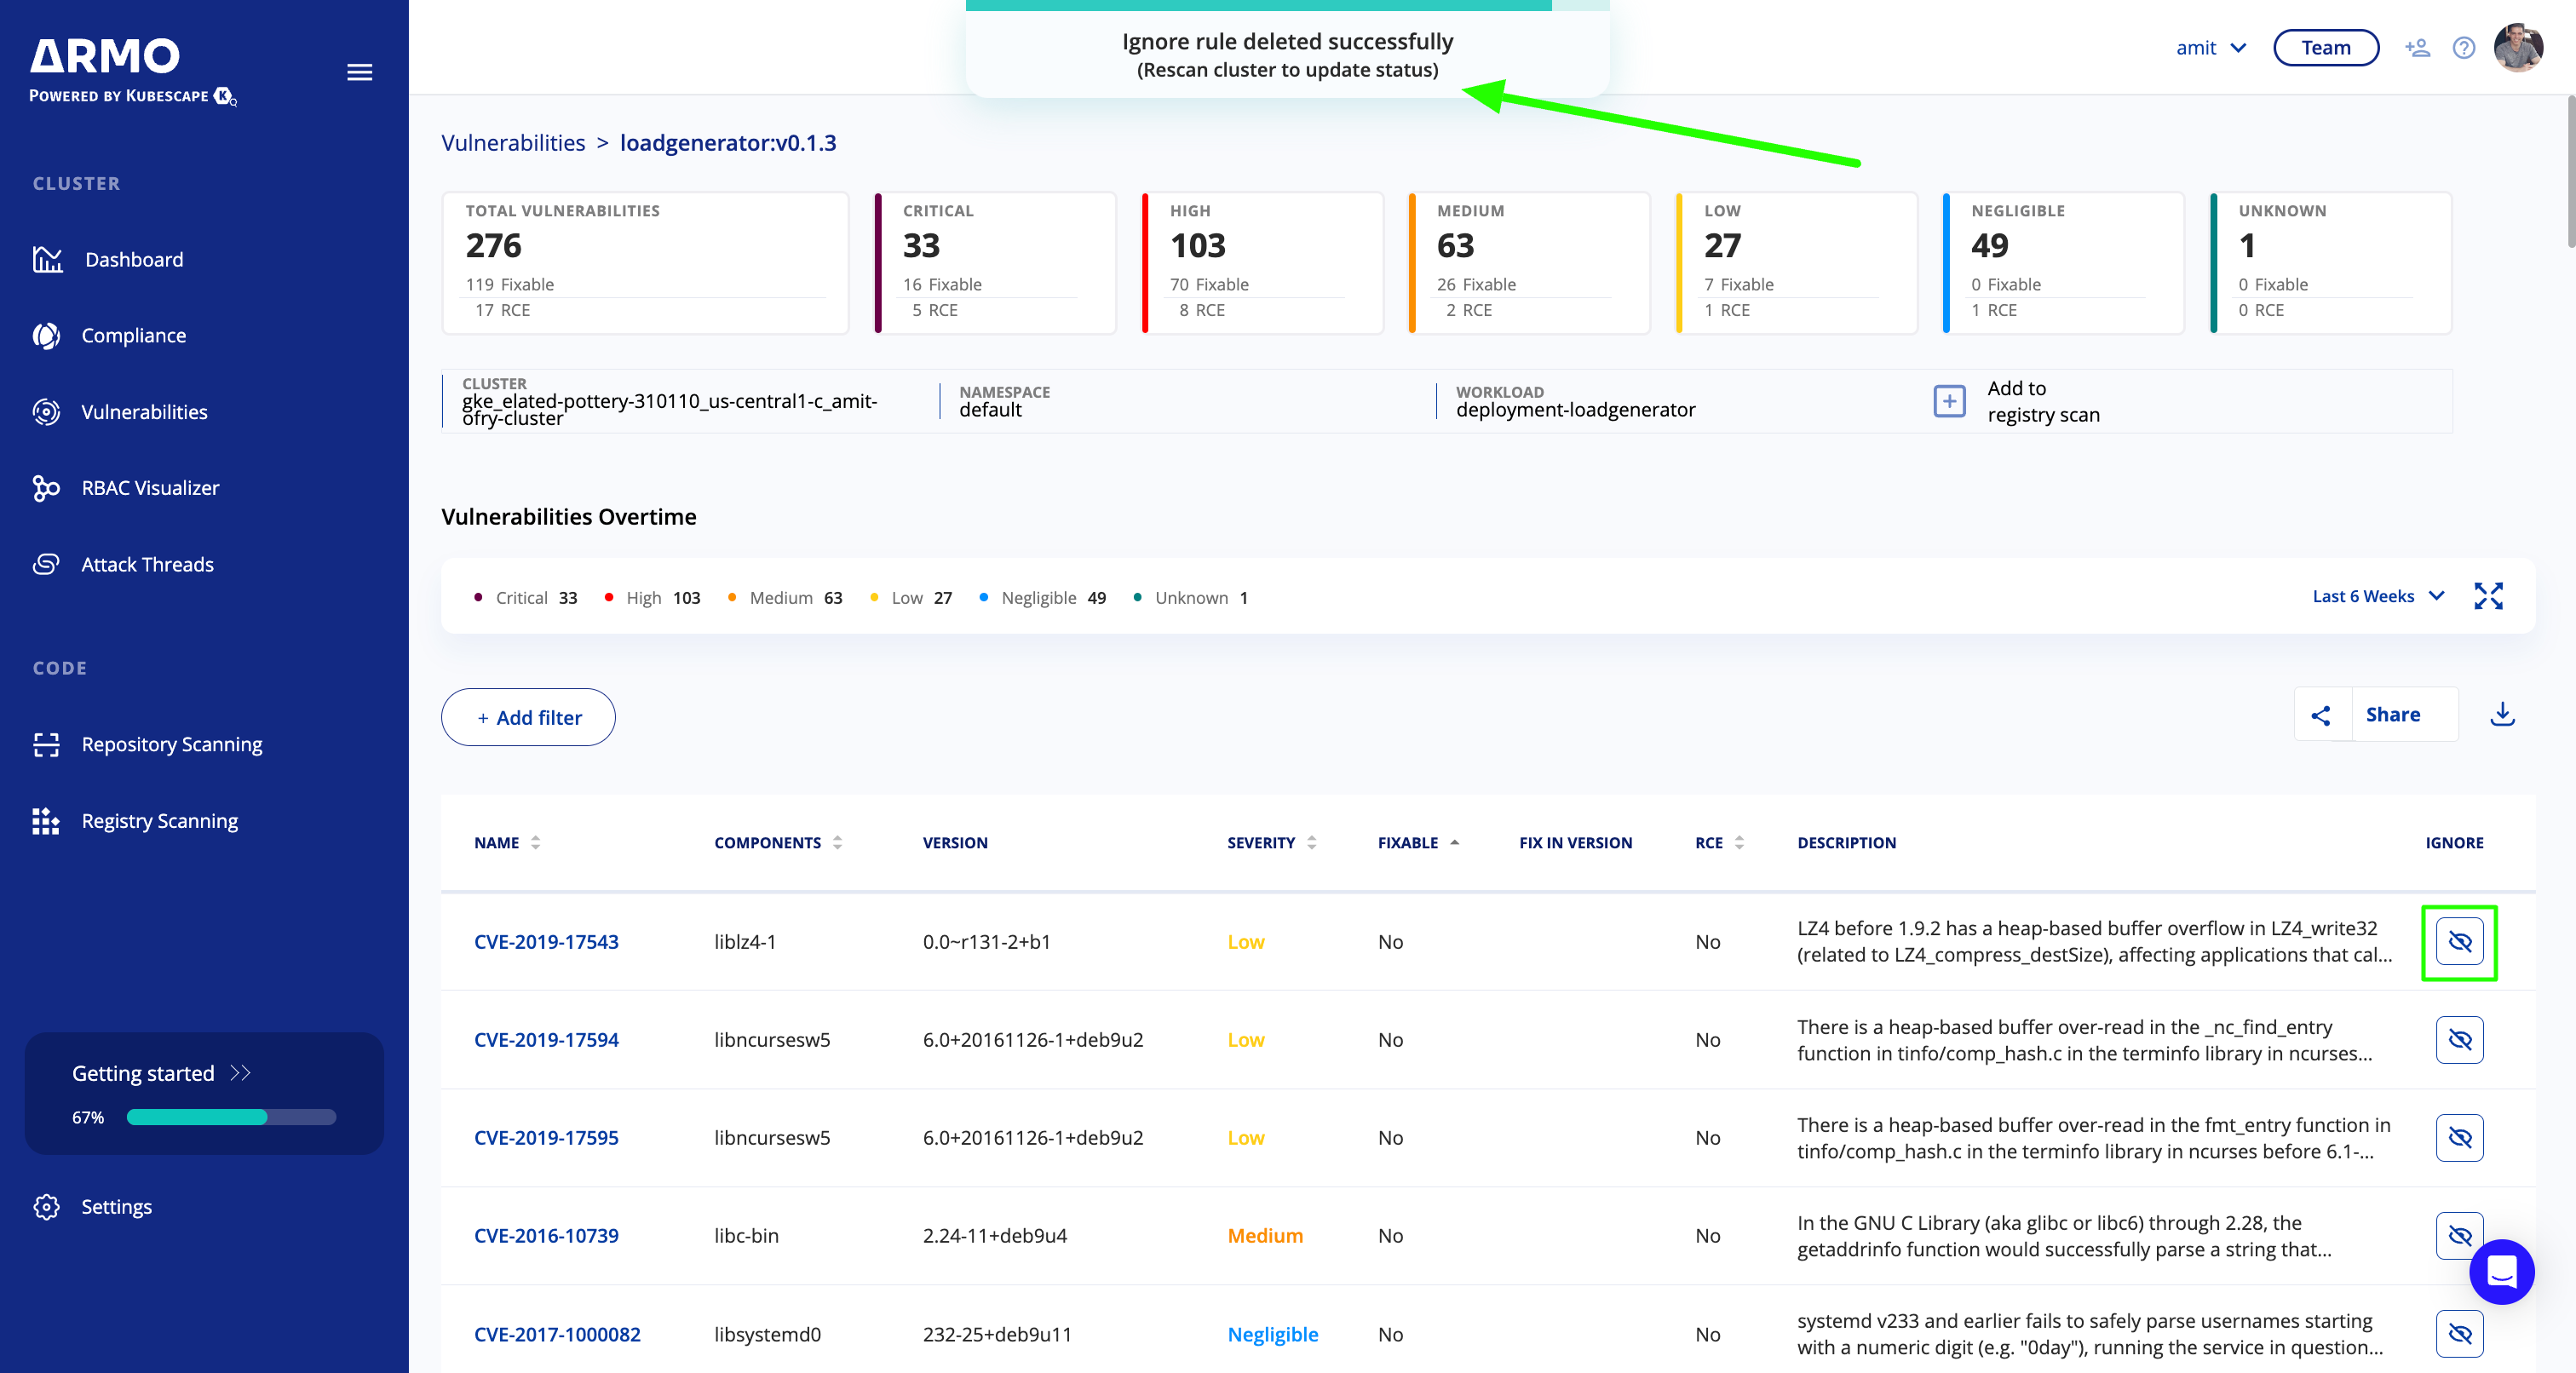Click the user profile avatar photo

click(2518, 48)
